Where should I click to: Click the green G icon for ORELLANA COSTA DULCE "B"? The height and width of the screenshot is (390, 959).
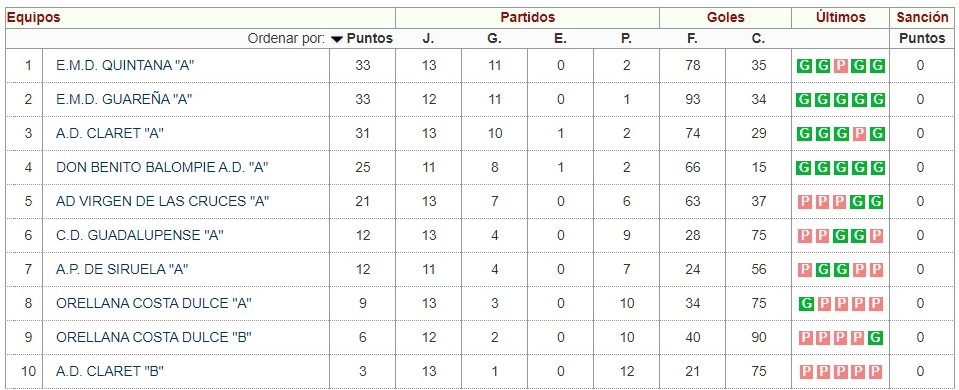(877, 337)
